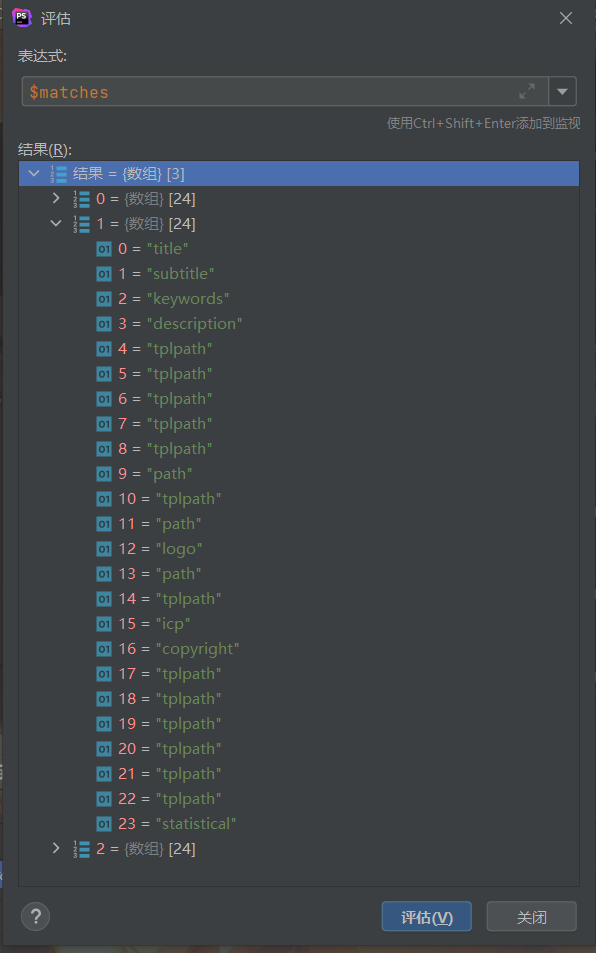Click the value icon beside "copyright" entry

click(x=104, y=649)
